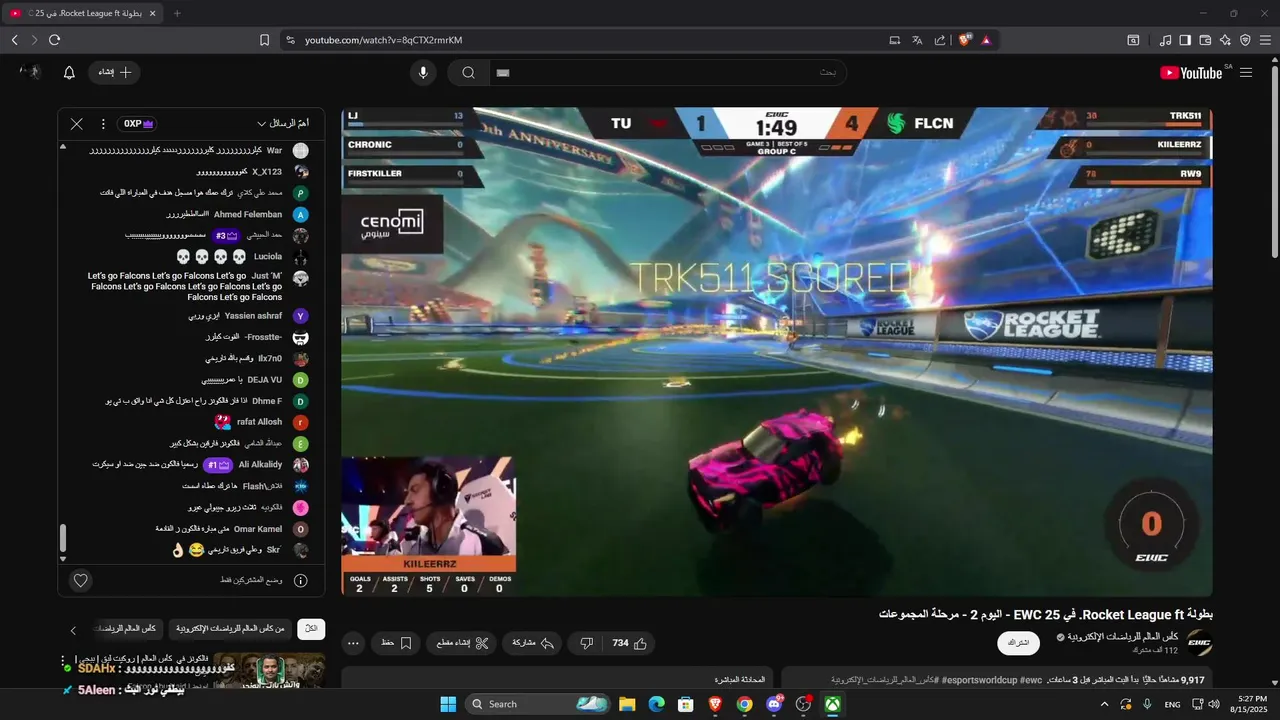Open the subscribers-only mode info icon
Image resolution: width=1280 pixels, height=720 pixels.
301,580
